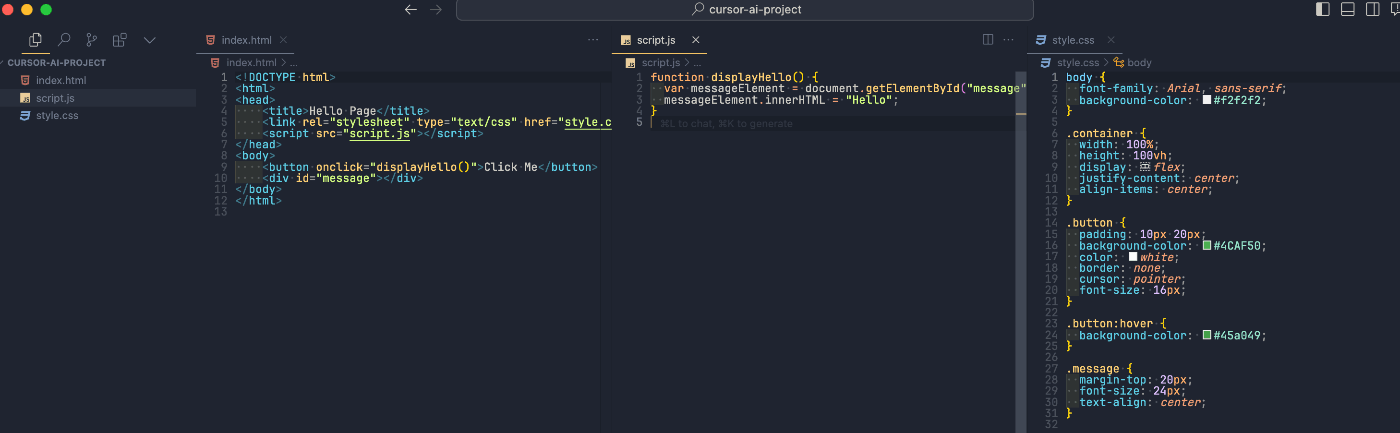The image size is (1400, 433).
Task: Click the div id="message" line
Action: pos(342,178)
